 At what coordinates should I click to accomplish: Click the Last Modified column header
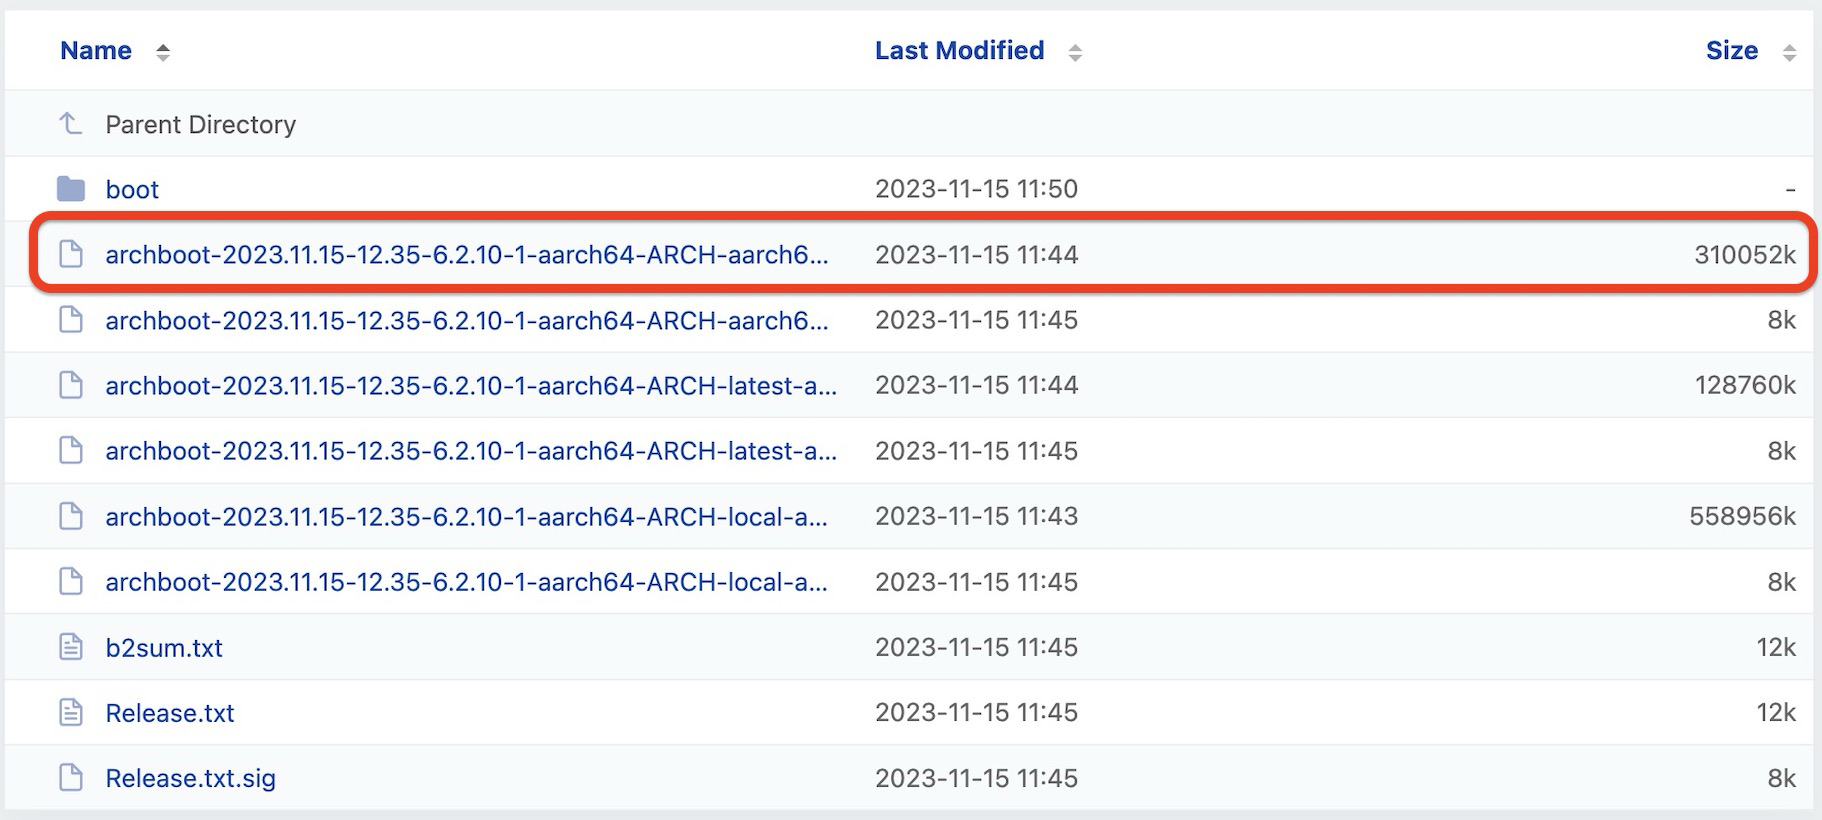pyautogui.click(x=959, y=51)
